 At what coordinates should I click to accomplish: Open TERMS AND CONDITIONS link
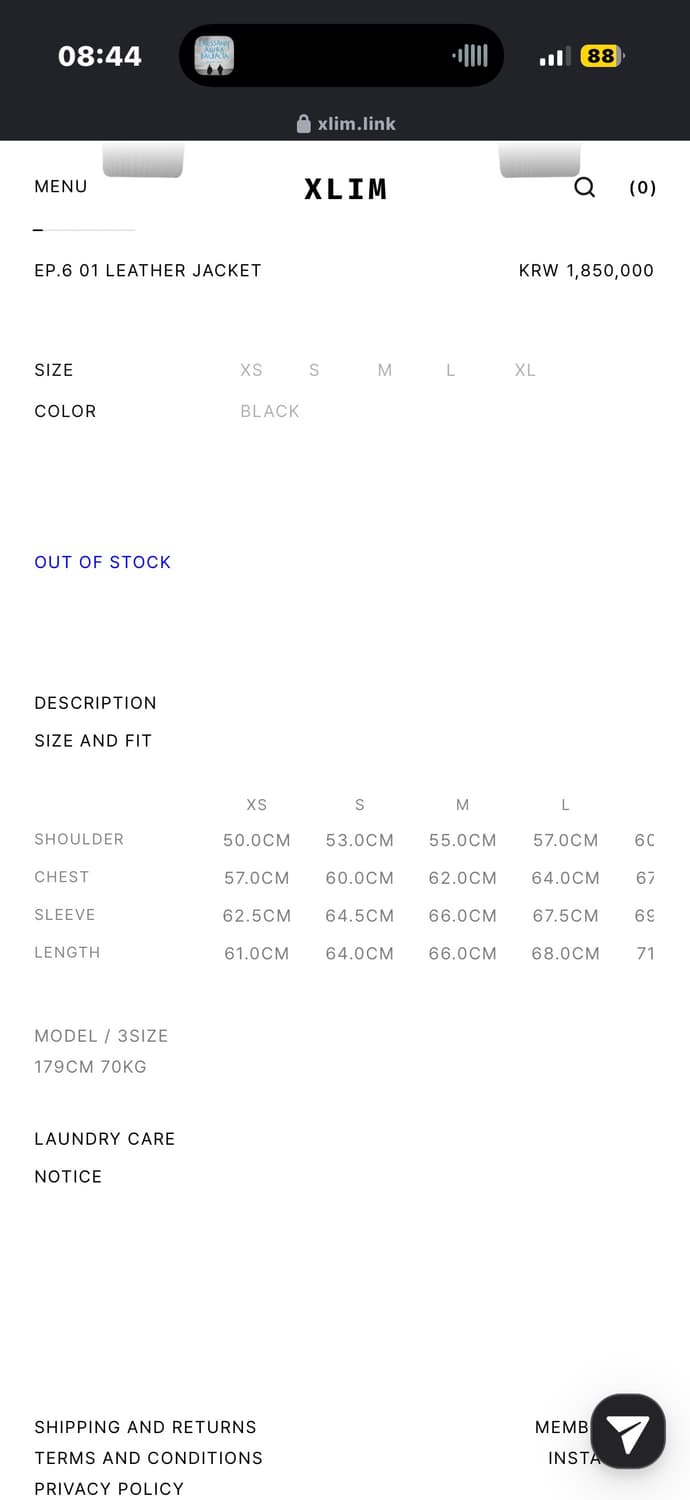(x=149, y=1458)
